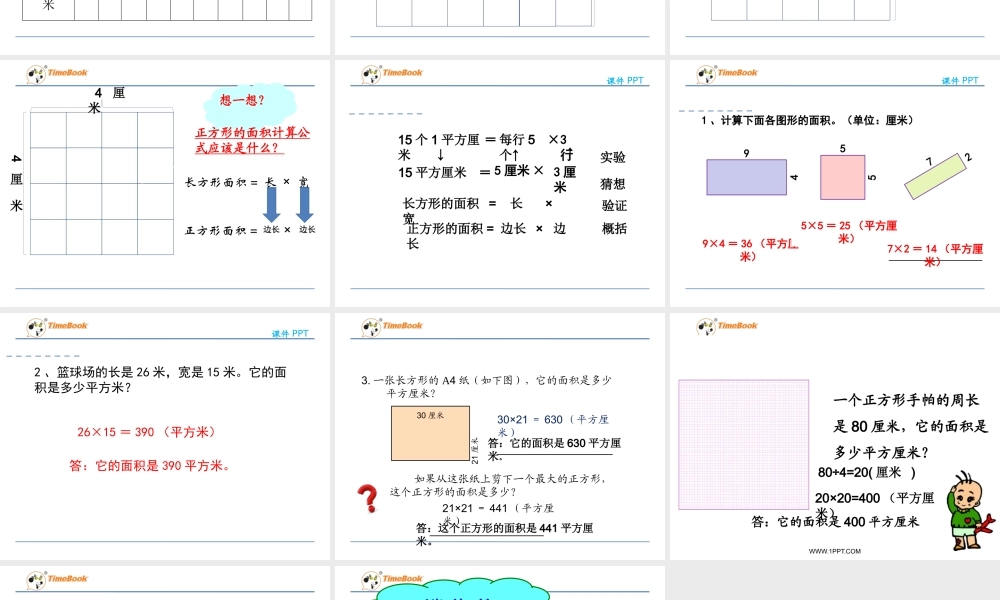This screenshot has width=1000, height=600.
Task: Click the word 实验
Action: (x=613, y=157)
